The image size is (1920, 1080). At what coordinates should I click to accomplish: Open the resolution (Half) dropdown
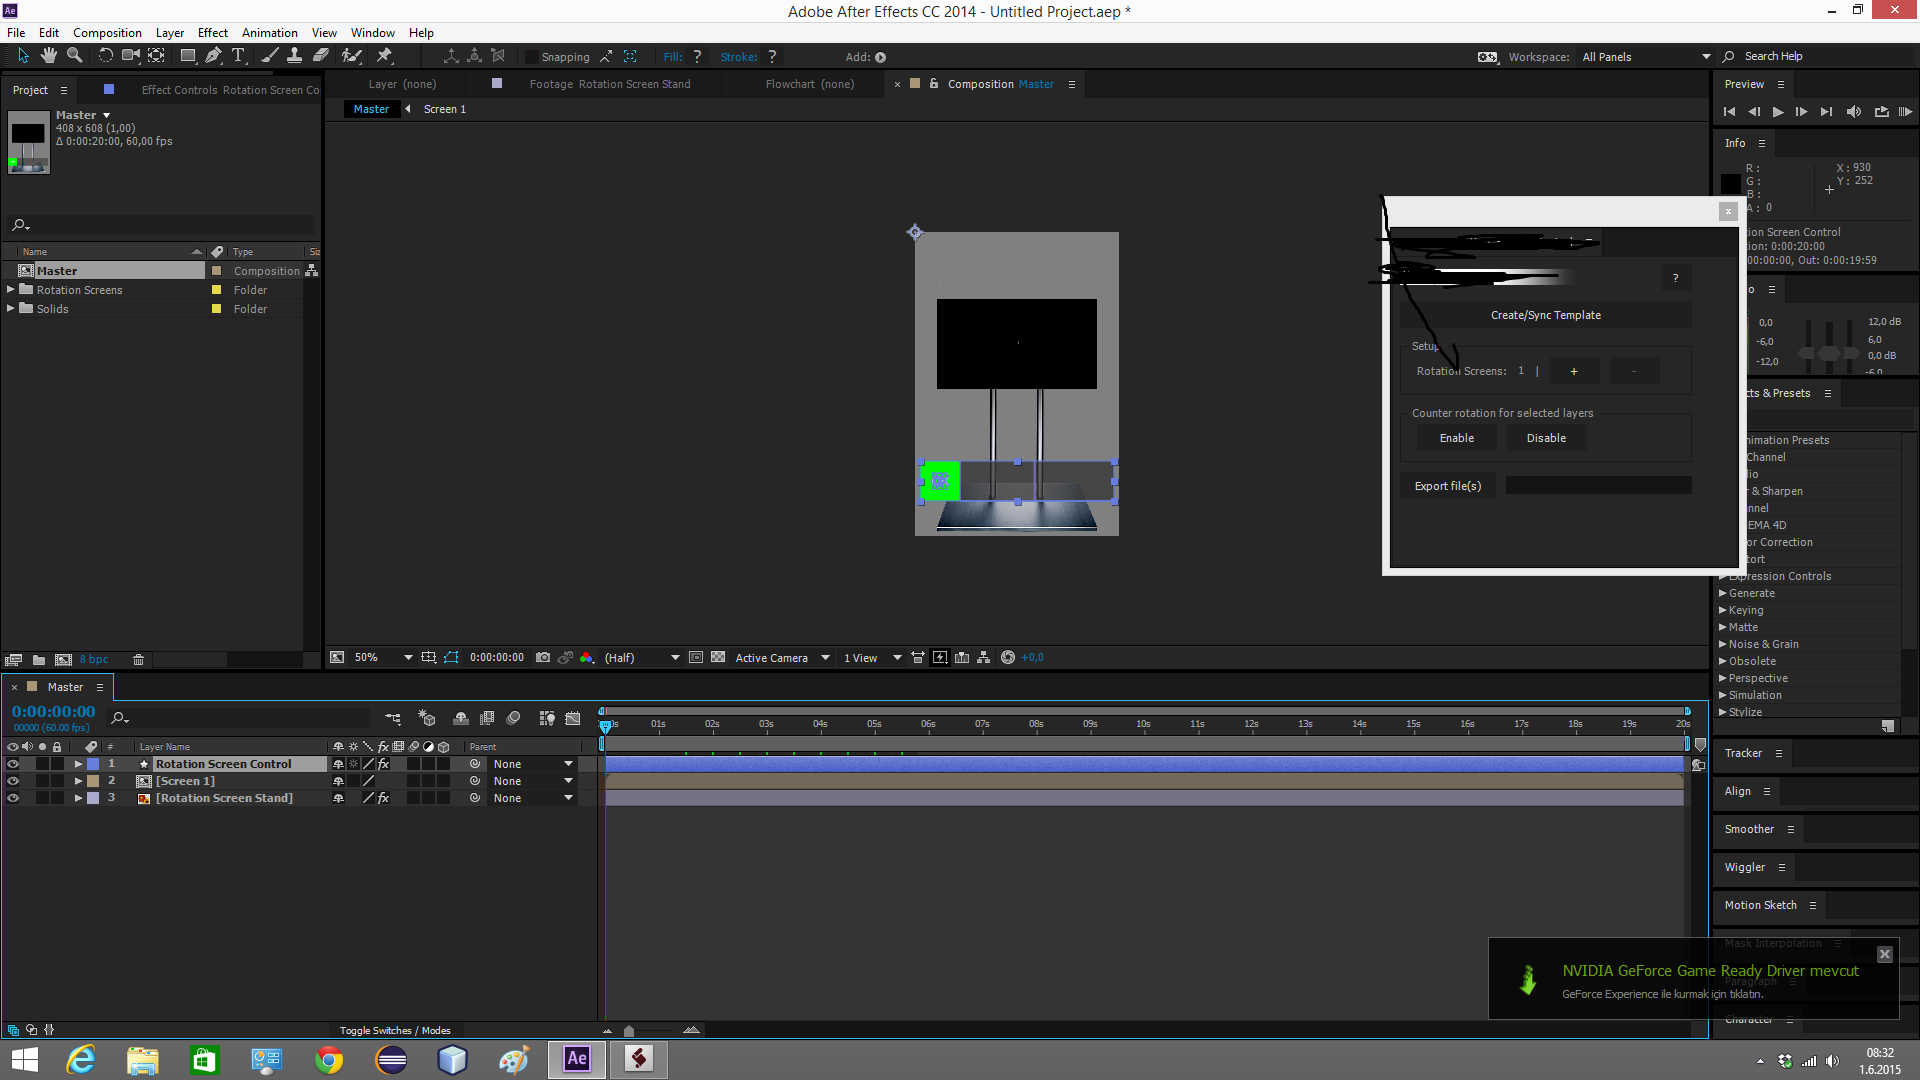point(642,658)
